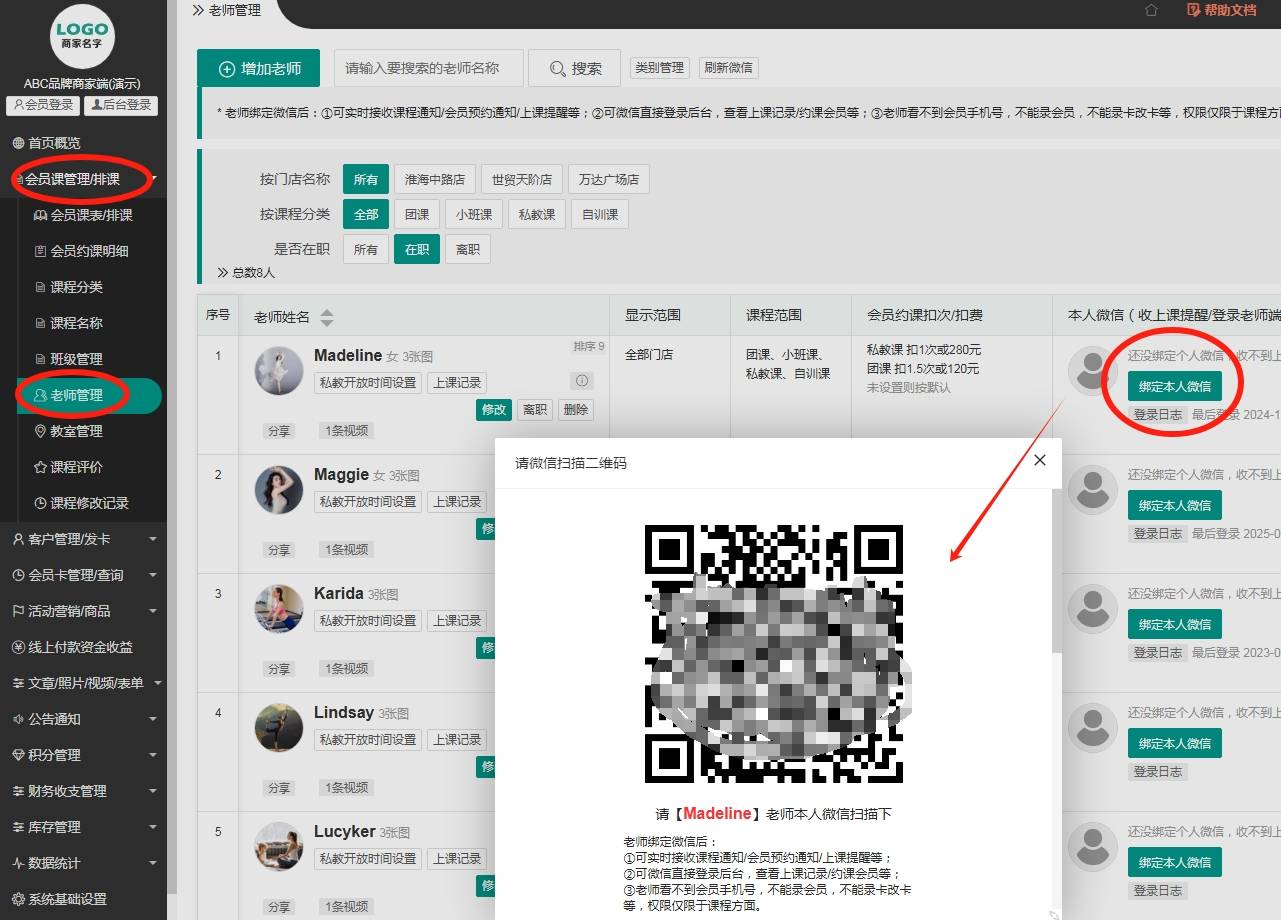Viewport: 1281px width, 920px height.
Task: Filter by store 万达广场店
Action: pyautogui.click(x=609, y=179)
